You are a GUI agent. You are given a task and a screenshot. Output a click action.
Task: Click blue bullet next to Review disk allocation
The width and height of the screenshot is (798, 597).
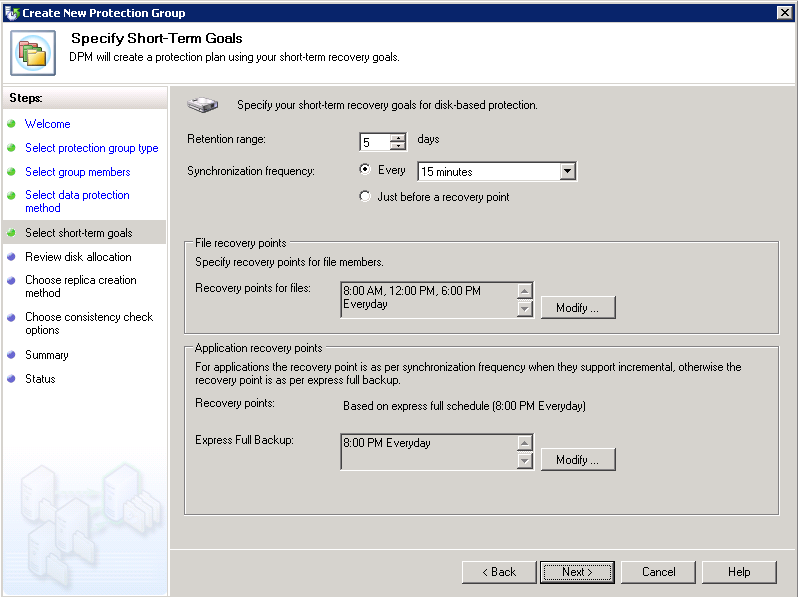click(x=11, y=257)
